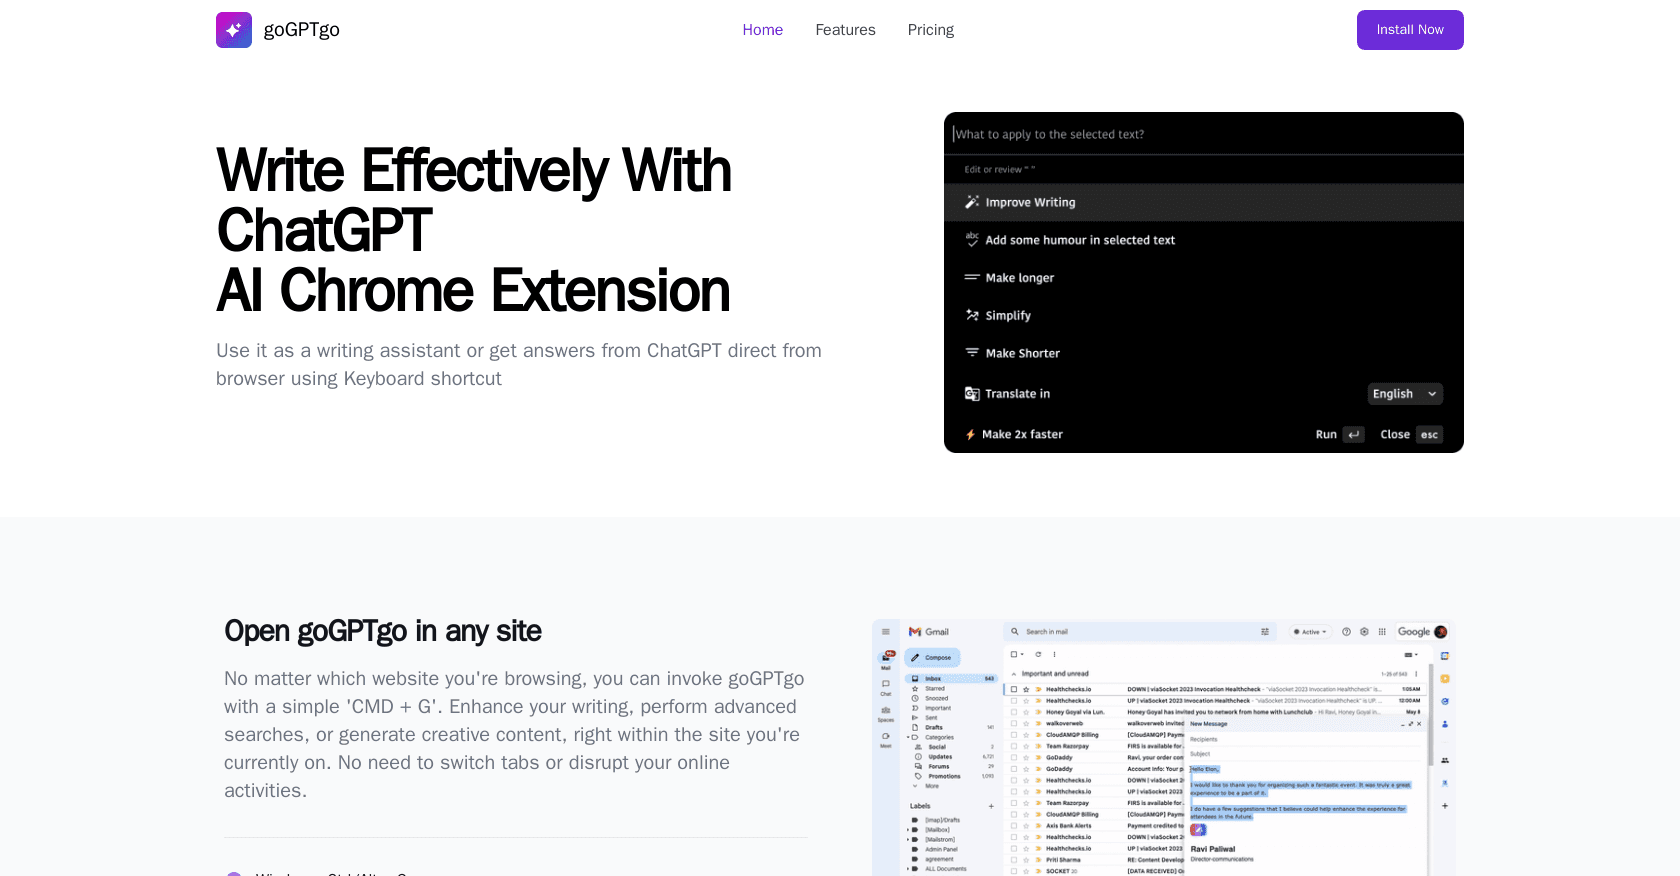
Task: Click the refresh icon in the Gmail preview toolbar
Action: (x=1038, y=655)
